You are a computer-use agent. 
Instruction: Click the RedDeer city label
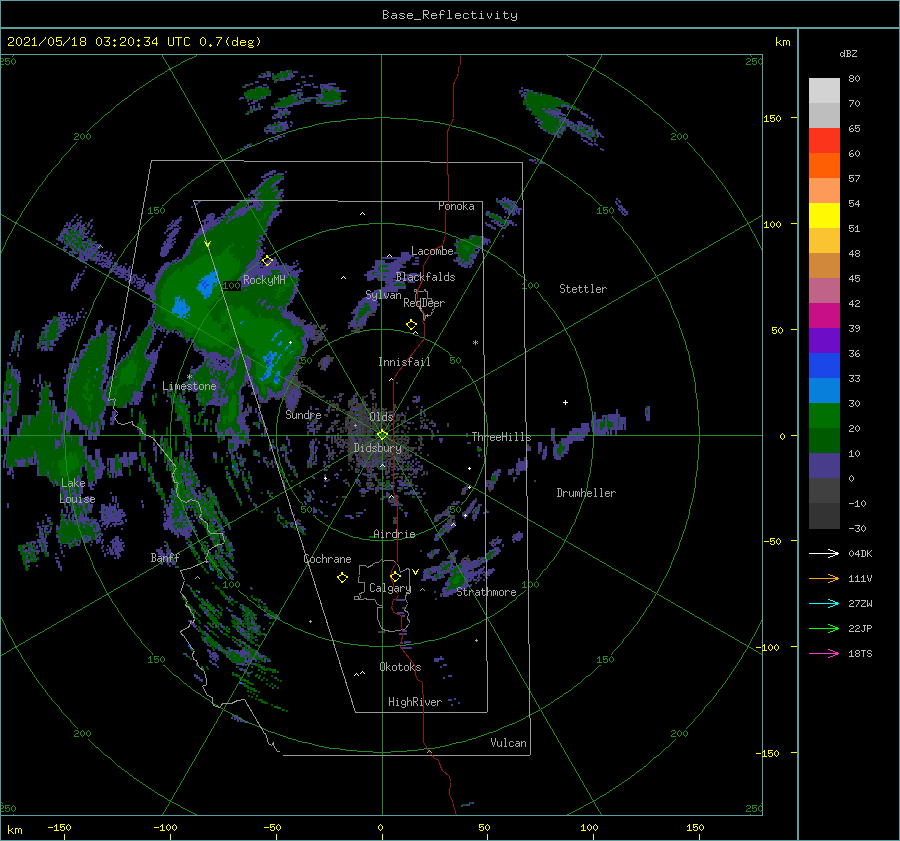424,303
